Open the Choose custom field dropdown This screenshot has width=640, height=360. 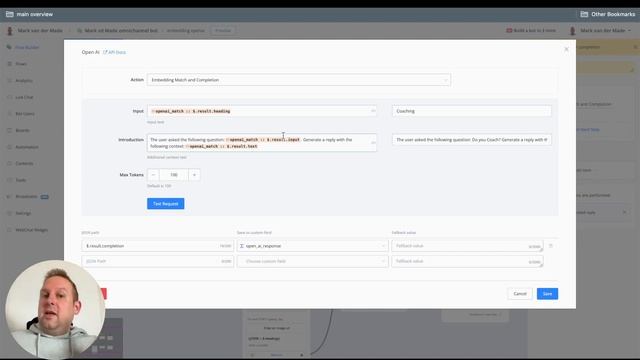point(313,261)
